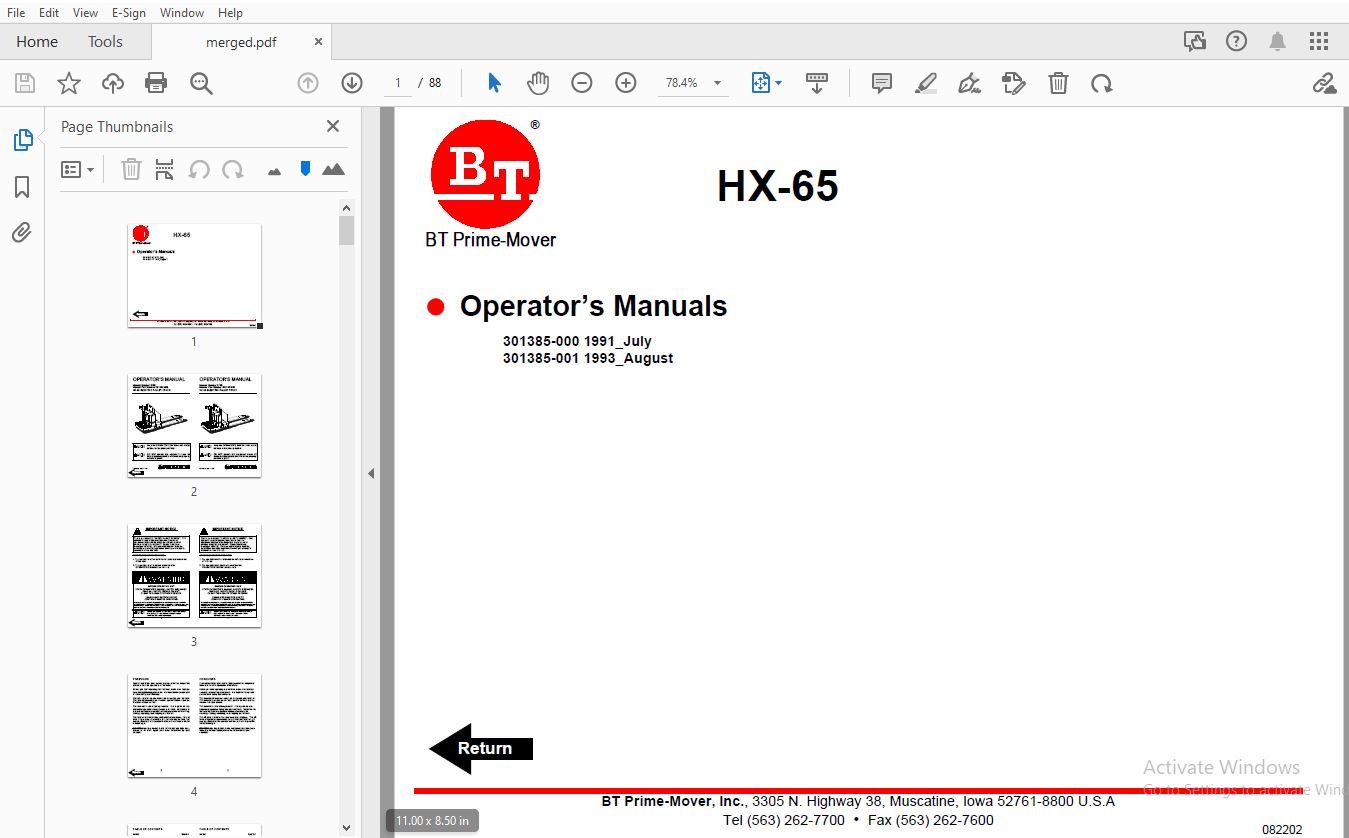Go to next page arrow
This screenshot has width=1349, height=838.
pyautogui.click(x=352, y=83)
